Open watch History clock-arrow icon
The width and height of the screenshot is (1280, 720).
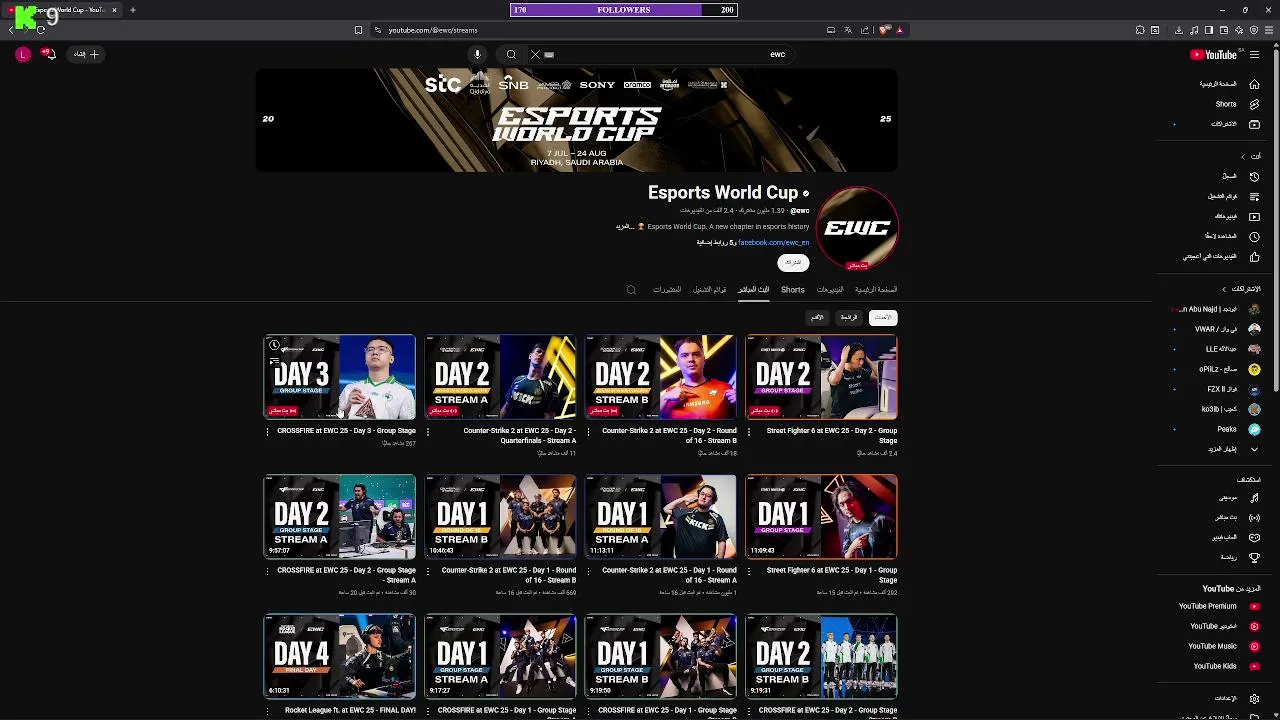(1254, 176)
